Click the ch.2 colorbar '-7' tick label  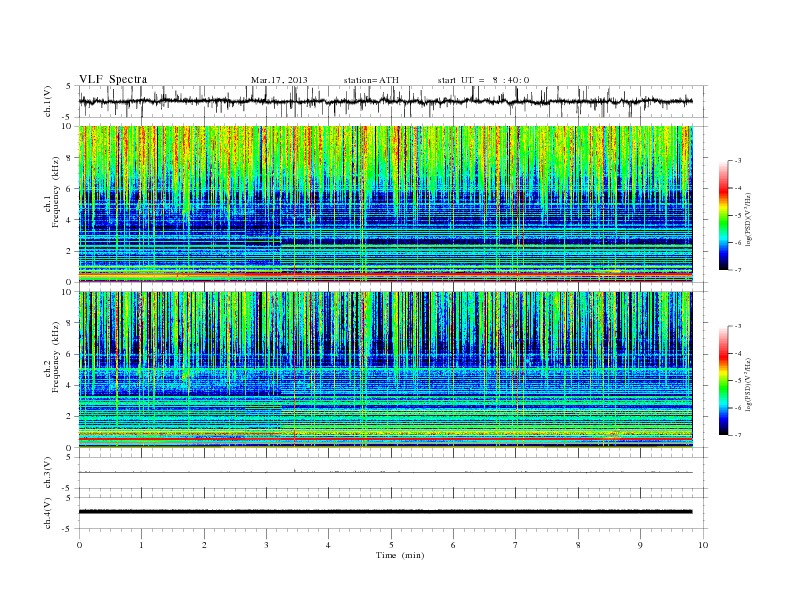737,435
